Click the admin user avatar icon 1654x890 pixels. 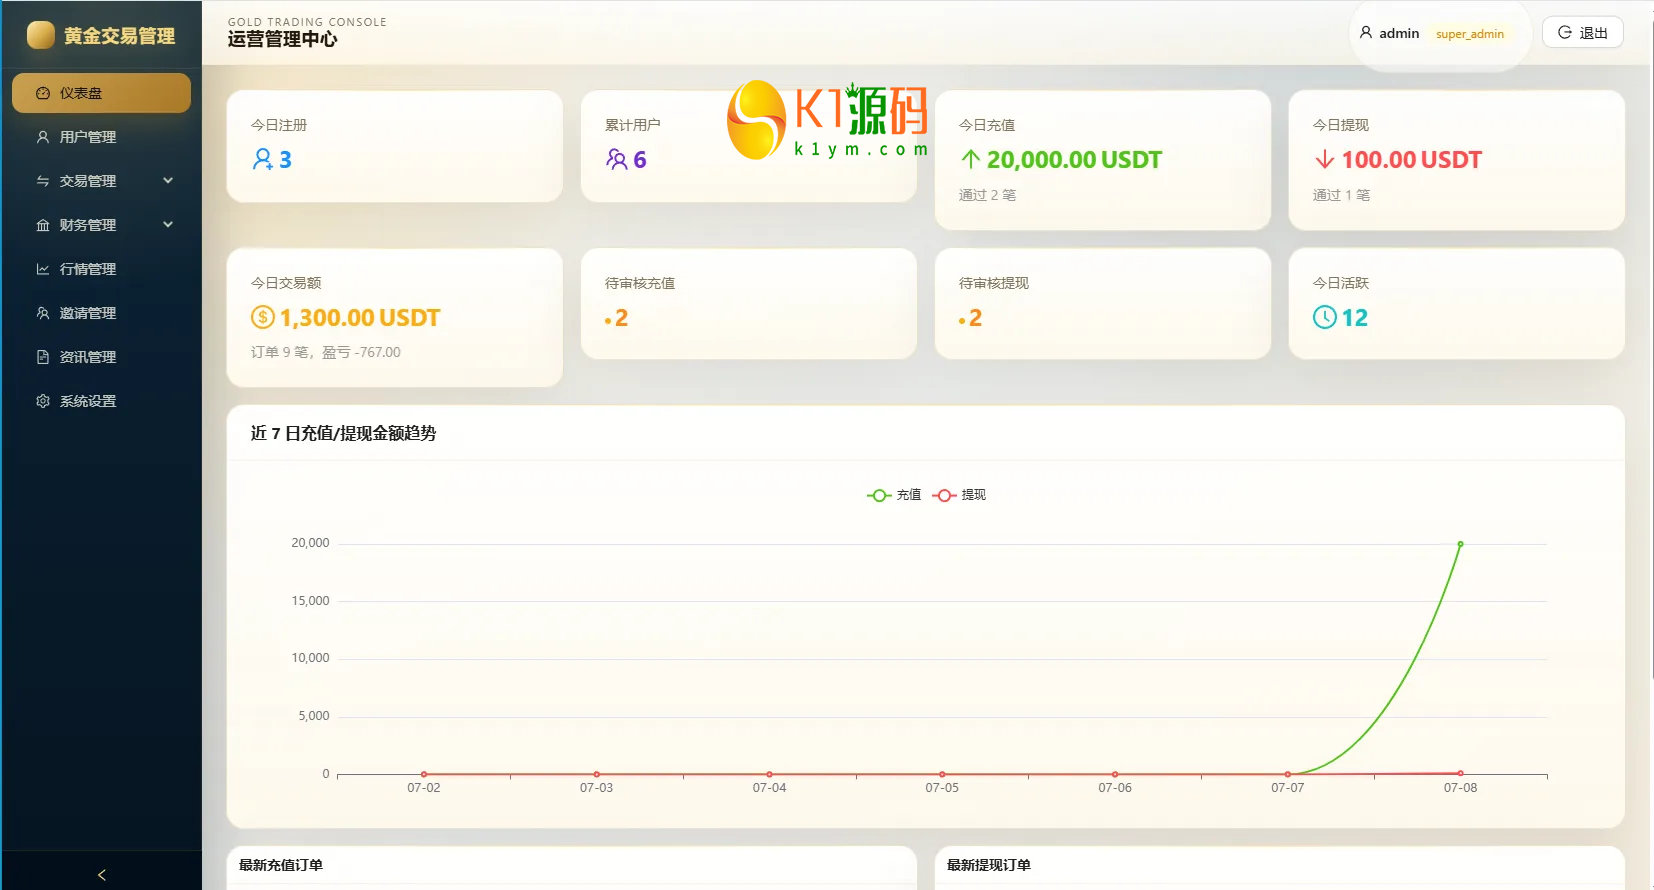(1366, 33)
